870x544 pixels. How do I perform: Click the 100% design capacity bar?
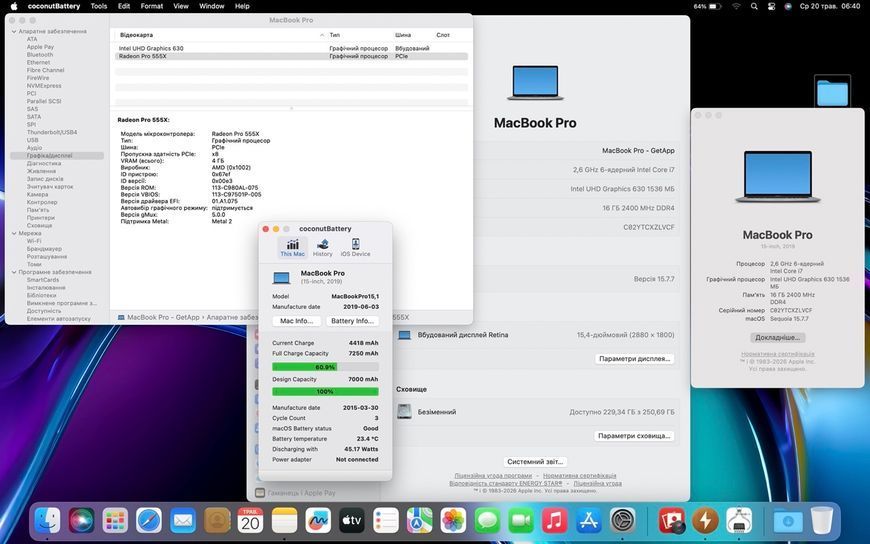pos(325,391)
